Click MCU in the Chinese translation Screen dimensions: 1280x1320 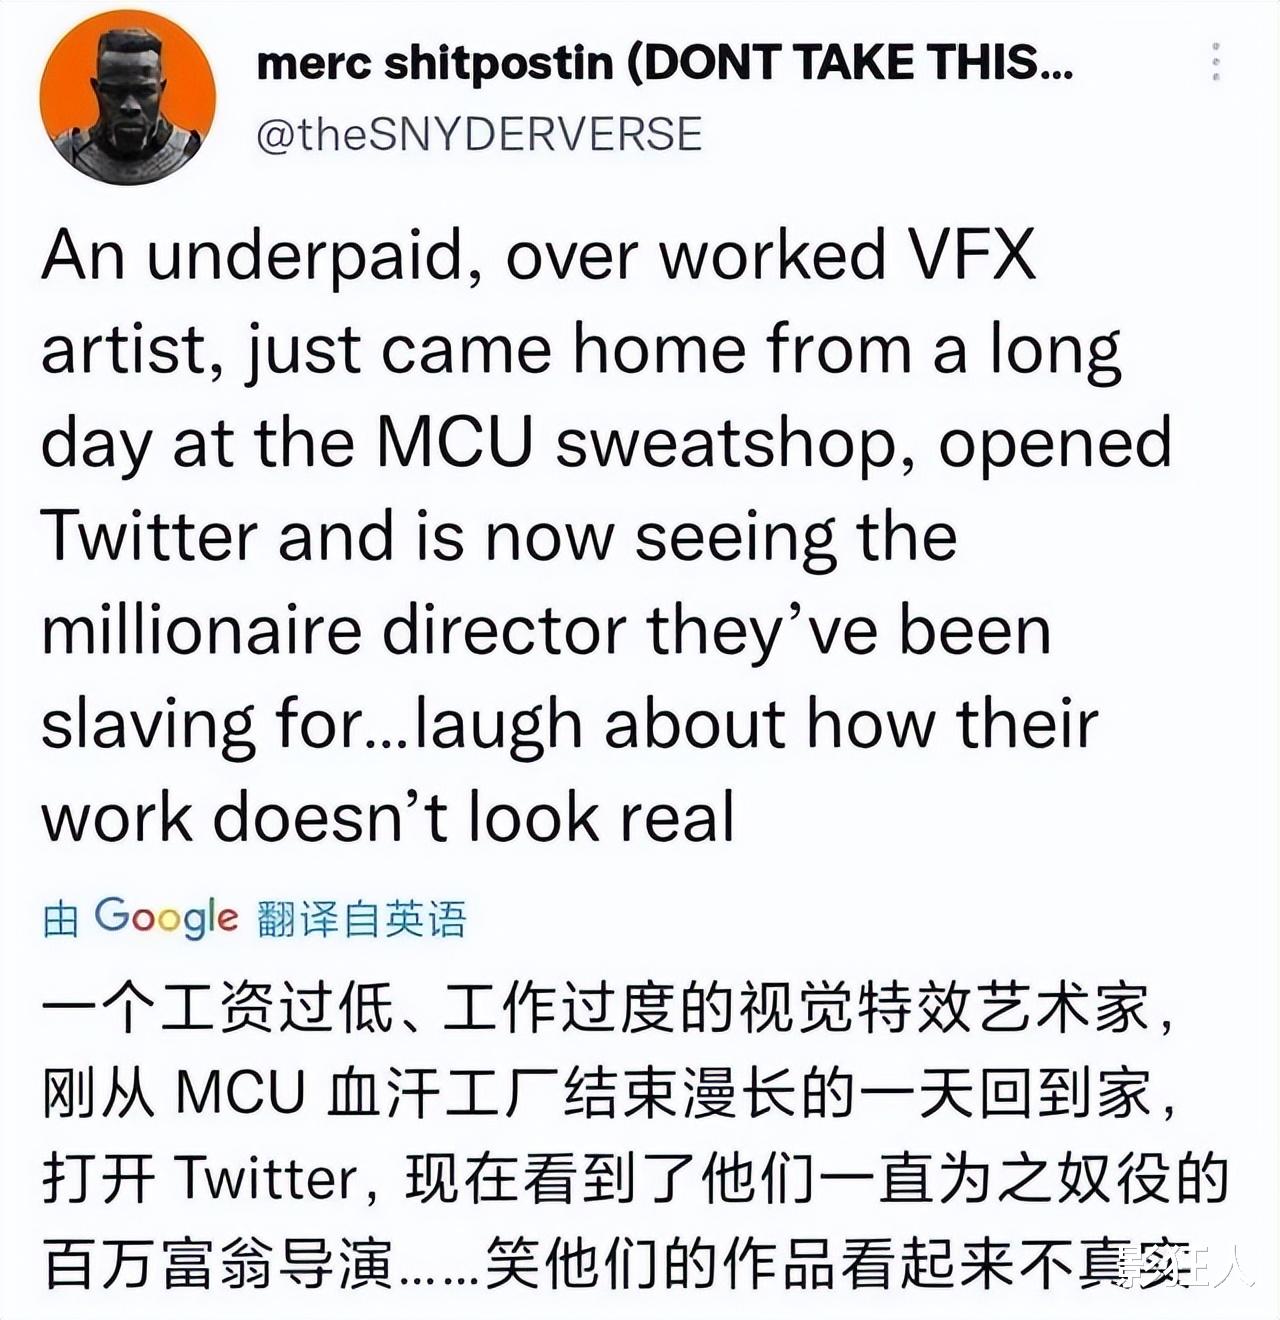tap(240, 1093)
